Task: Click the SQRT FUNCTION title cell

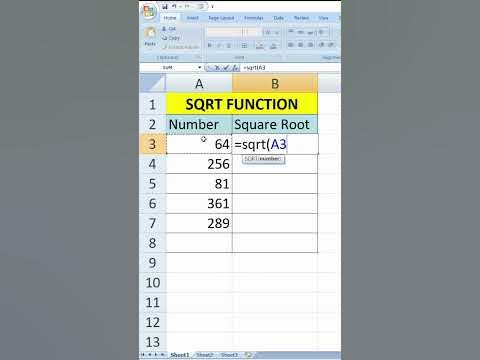Action: [242, 104]
